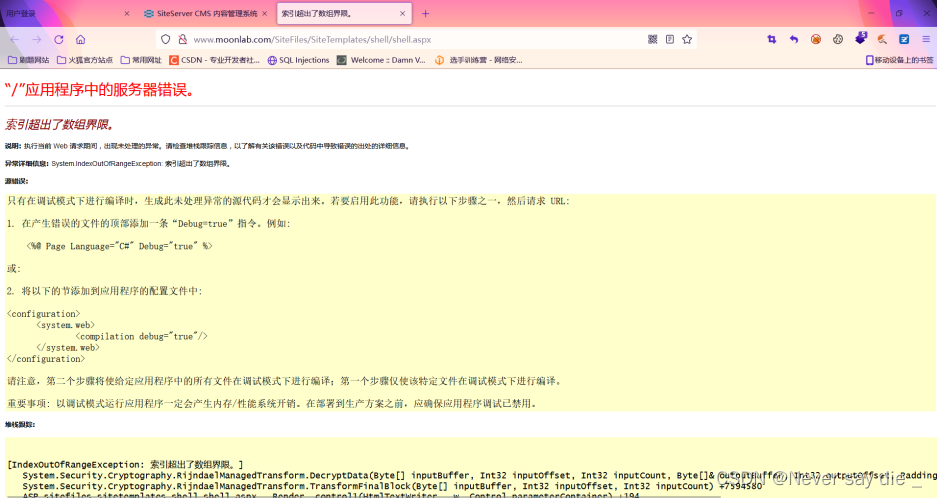
Task: Open the 选手训练营 网络安 bookmark
Action: point(479,60)
